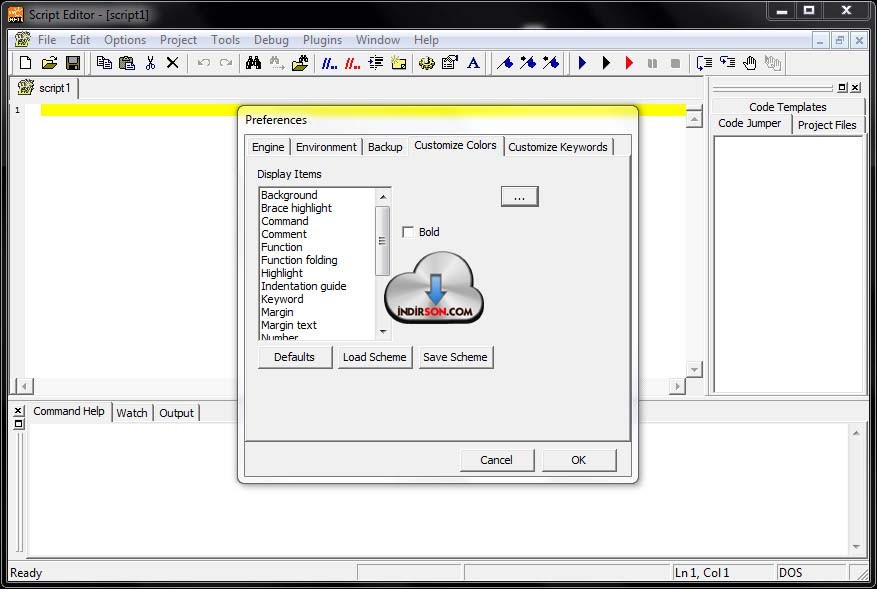Click the red double-slash uncomment icon
The height and width of the screenshot is (589, 877).
click(352, 63)
